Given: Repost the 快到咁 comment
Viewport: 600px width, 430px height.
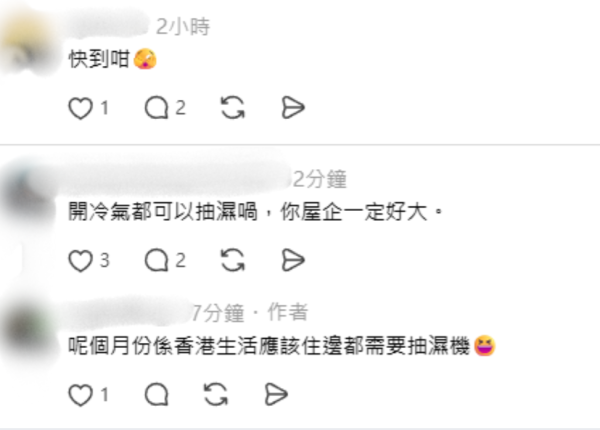Looking at the screenshot, I should (233, 108).
